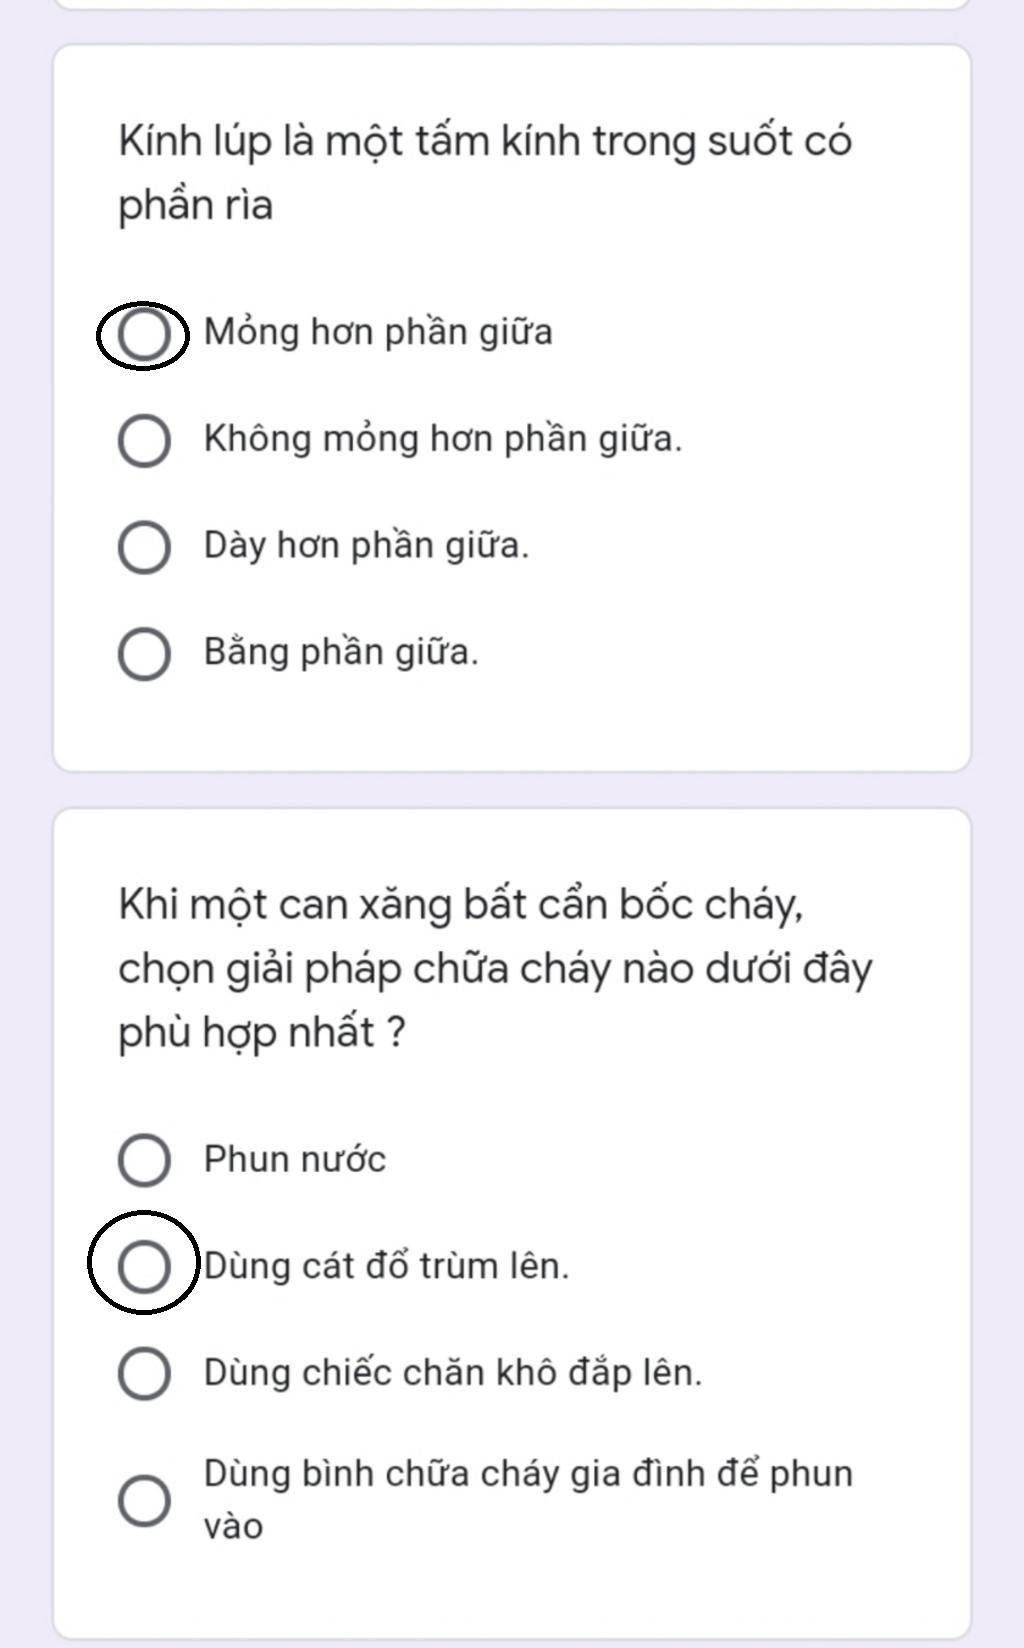Mark the radio circle beside 'Bằng phần giữa.'
This screenshot has height=1648, width=1024.
tap(144, 654)
